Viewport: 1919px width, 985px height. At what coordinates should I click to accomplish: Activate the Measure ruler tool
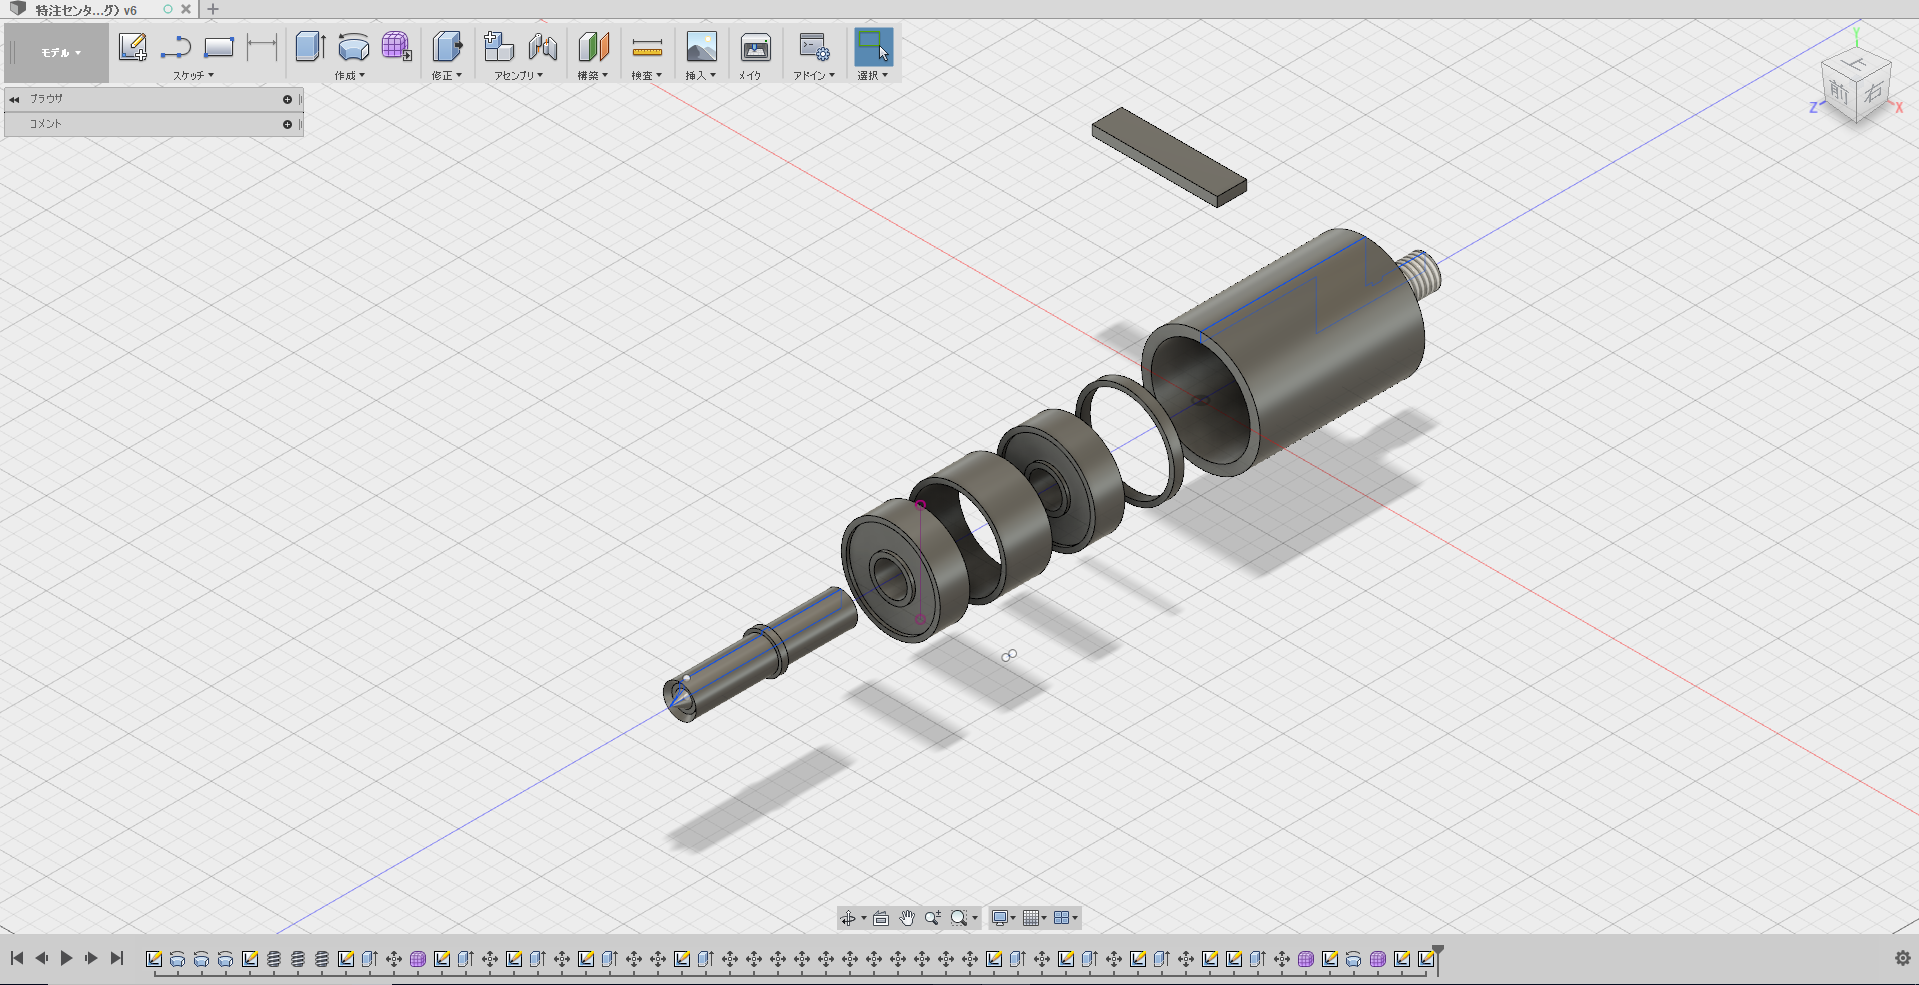click(x=647, y=47)
